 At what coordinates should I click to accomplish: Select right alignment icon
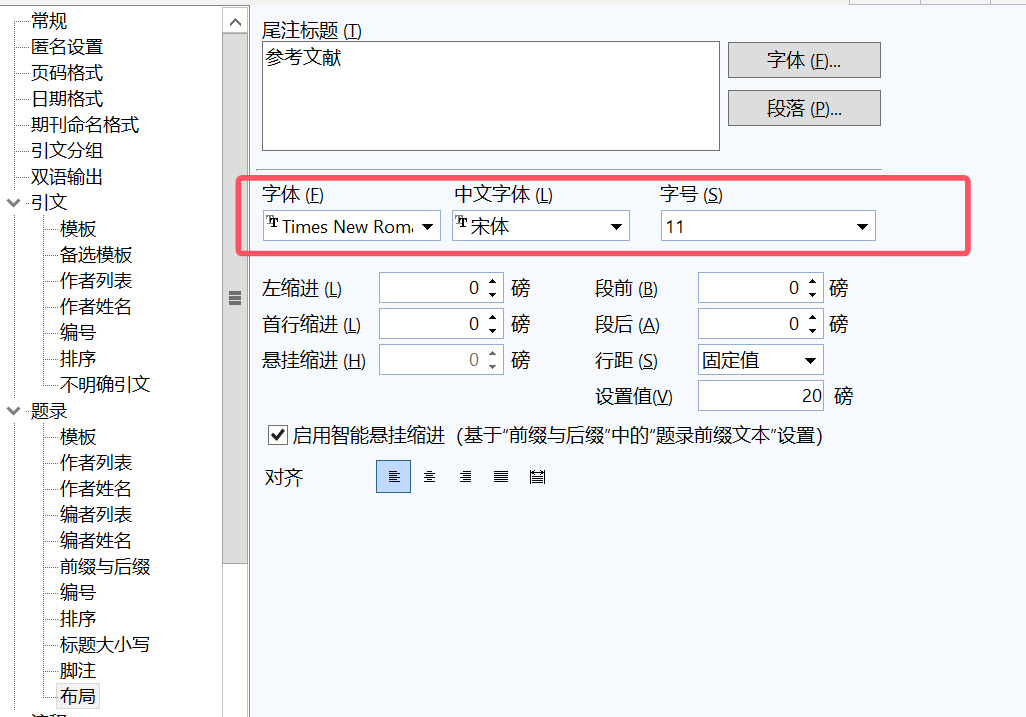[x=465, y=477]
